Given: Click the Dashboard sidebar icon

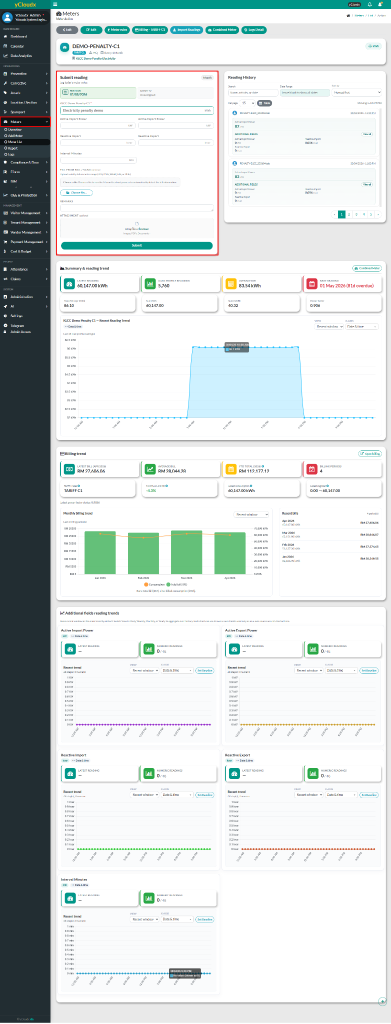Looking at the screenshot, I should 5,37.
